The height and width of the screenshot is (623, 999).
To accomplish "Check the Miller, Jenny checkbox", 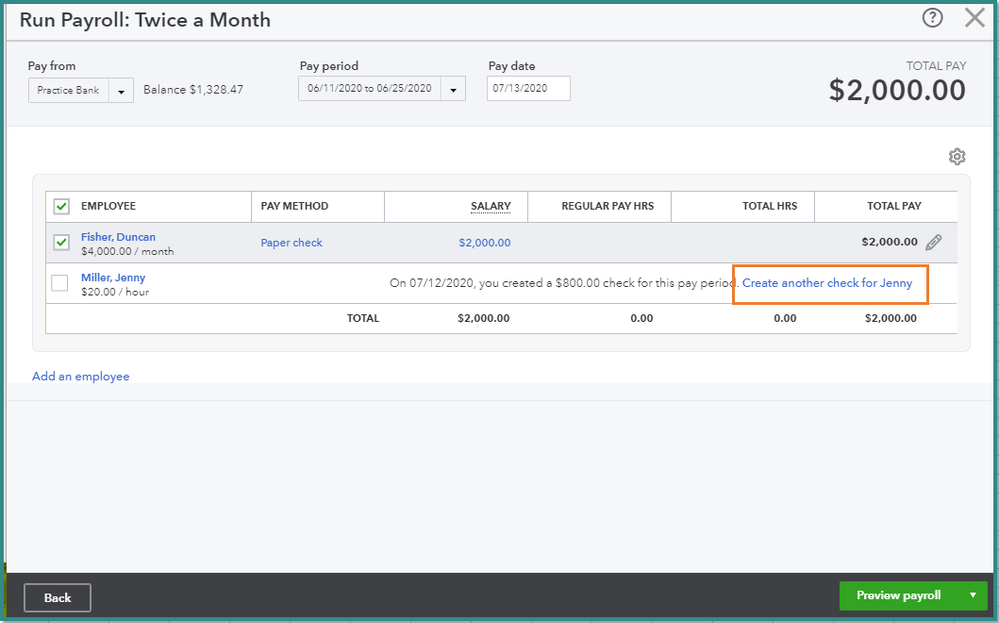I will 60,284.
